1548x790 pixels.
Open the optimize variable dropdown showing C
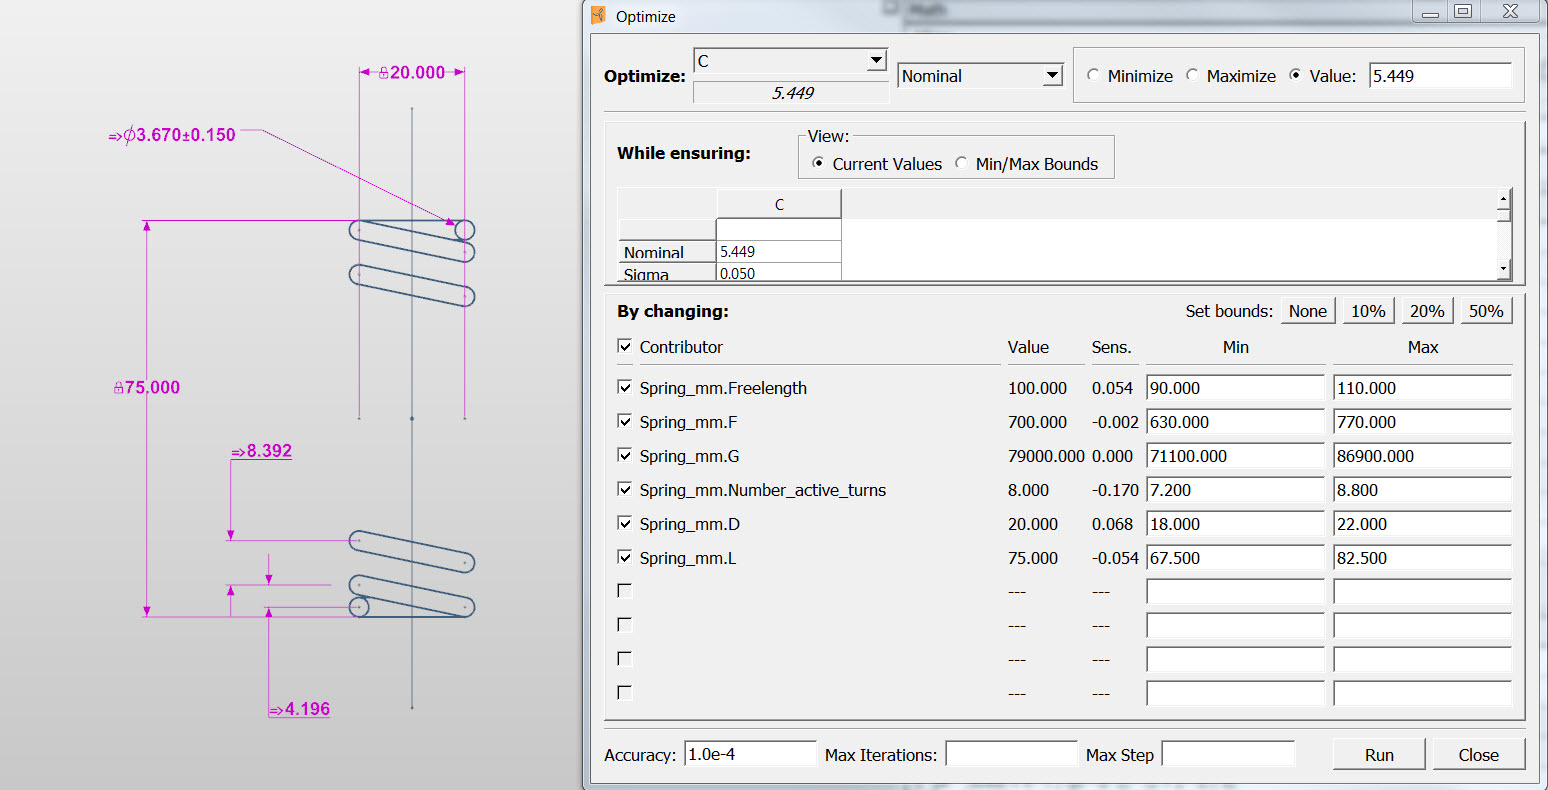pos(877,60)
